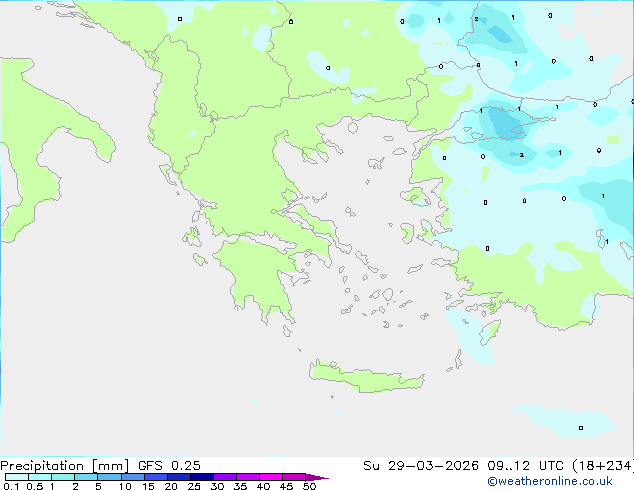Viewport: 634px width, 490px height.
Task: Click the '09..12 UTC' time text
Action: pyautogui.click(x=525, y=466)
